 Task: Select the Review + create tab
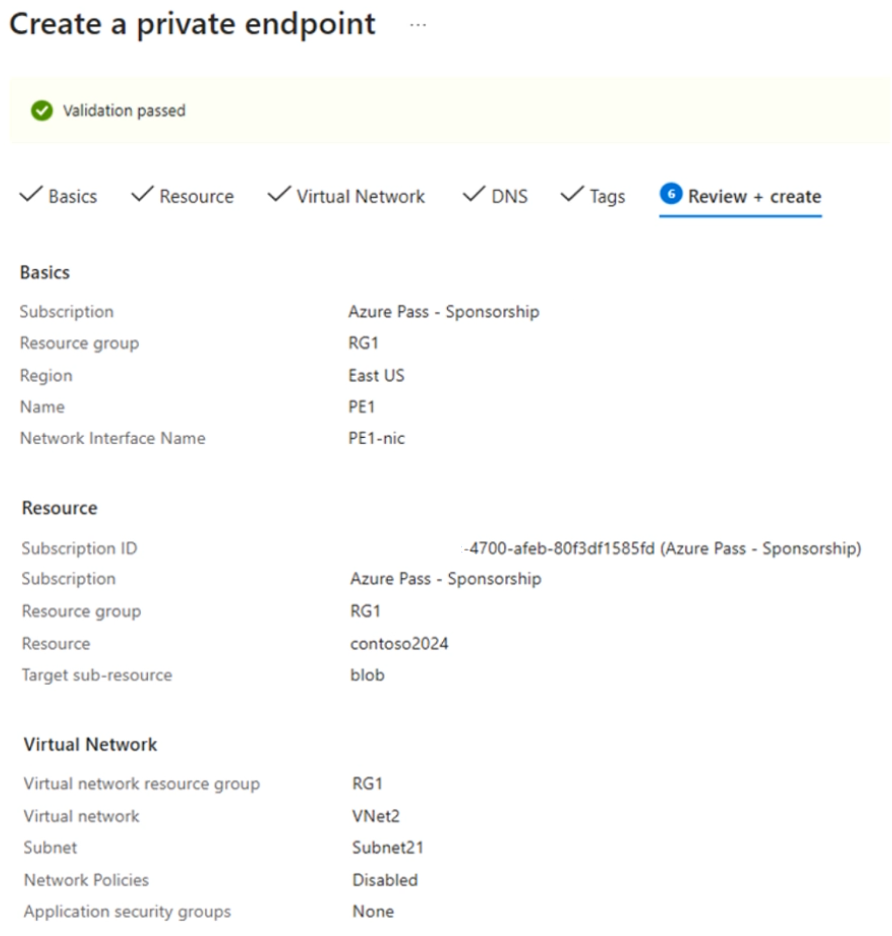point(754,196)
